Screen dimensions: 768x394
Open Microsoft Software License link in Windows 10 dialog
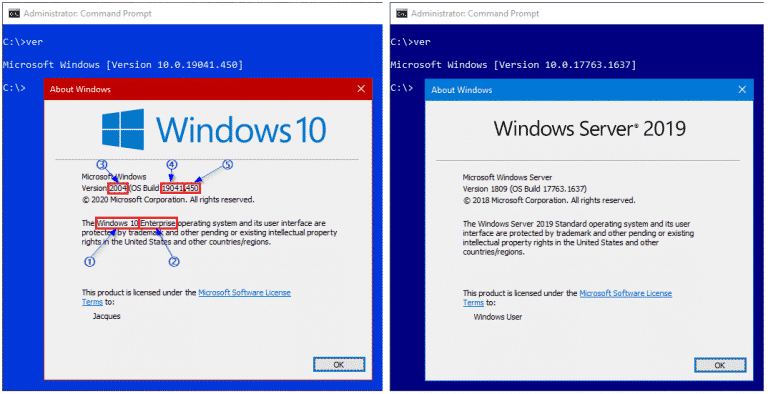244,293
